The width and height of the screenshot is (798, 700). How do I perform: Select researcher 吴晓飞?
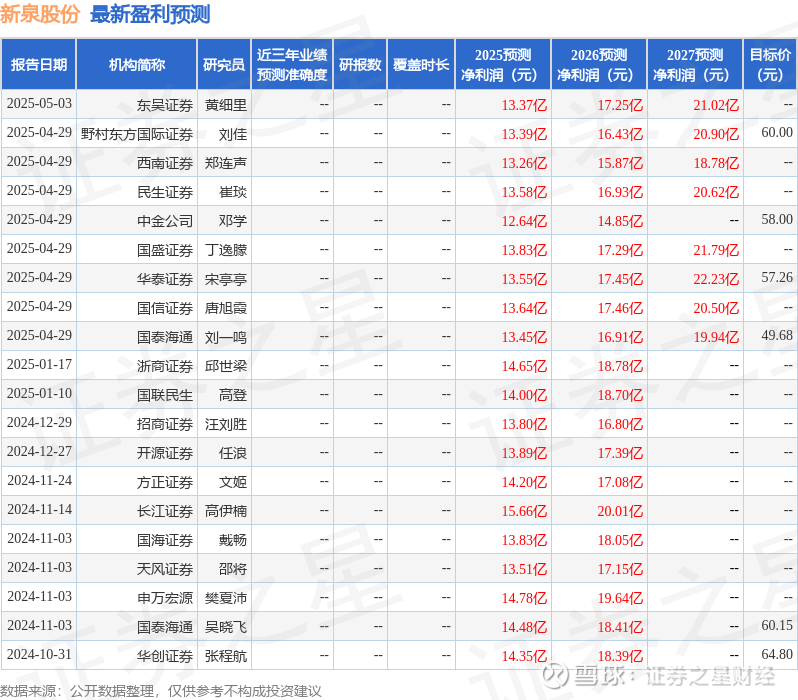[225, 627]
